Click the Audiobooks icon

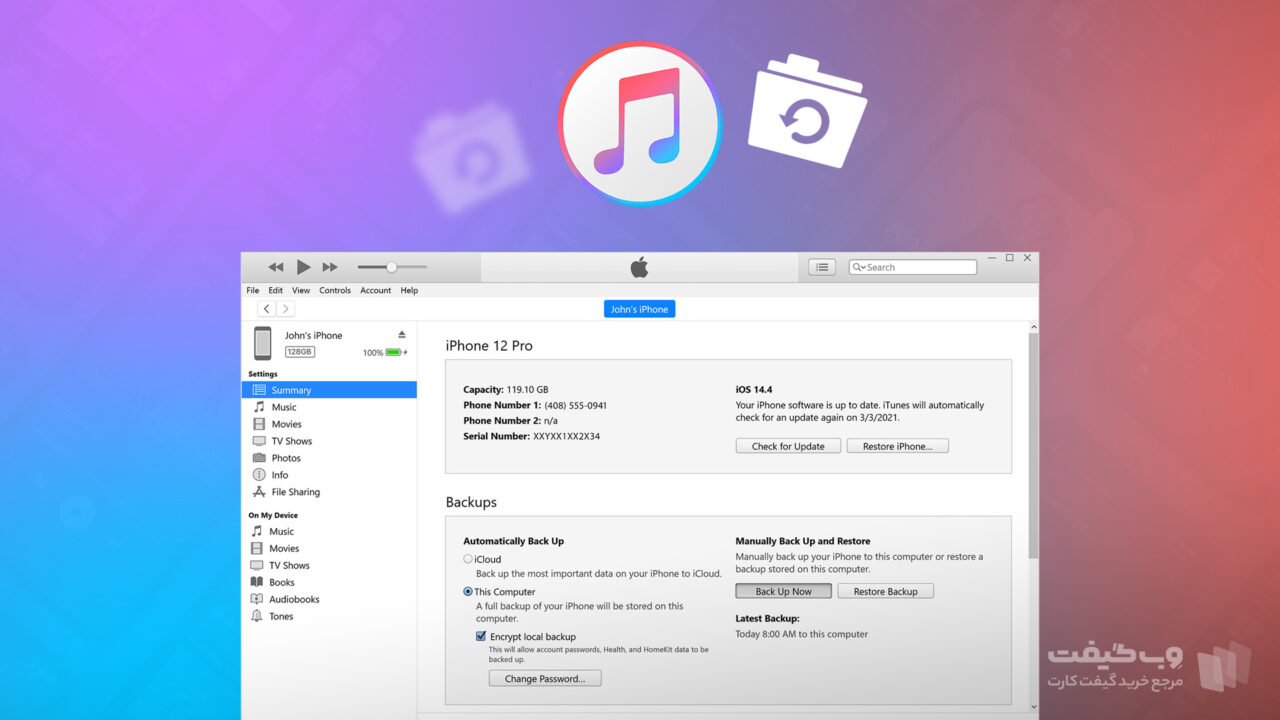point(257,599)
